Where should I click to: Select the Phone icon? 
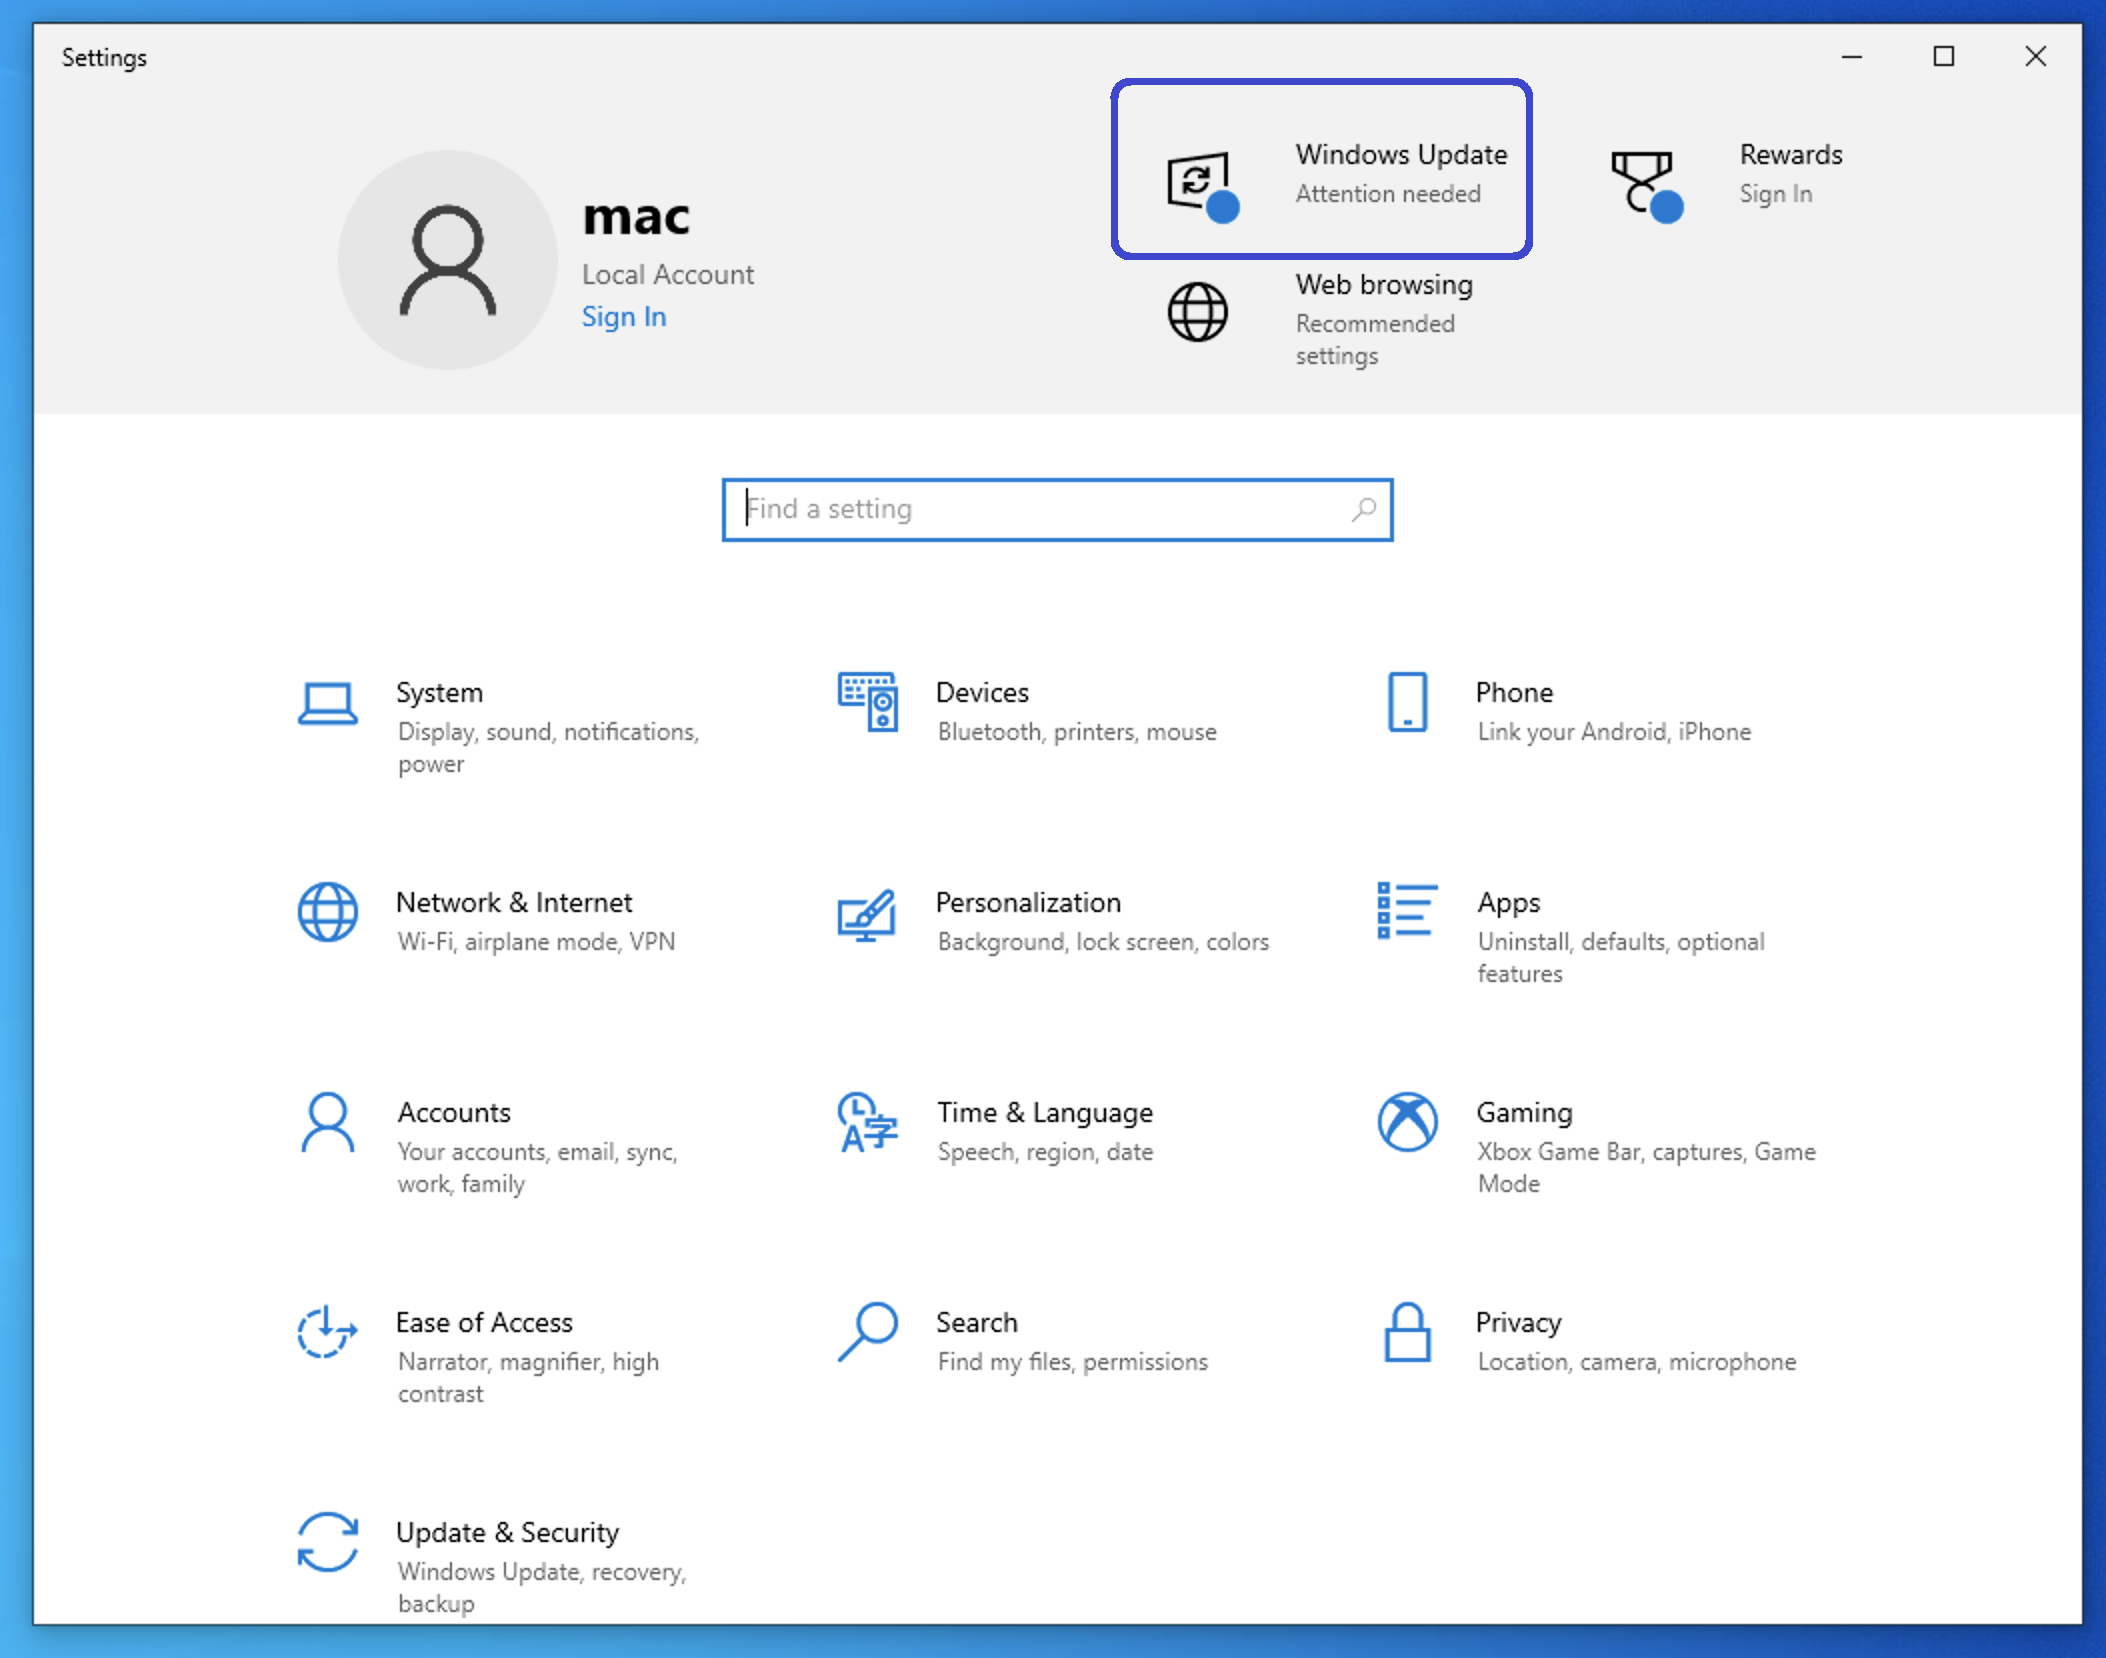point(1407,702)
